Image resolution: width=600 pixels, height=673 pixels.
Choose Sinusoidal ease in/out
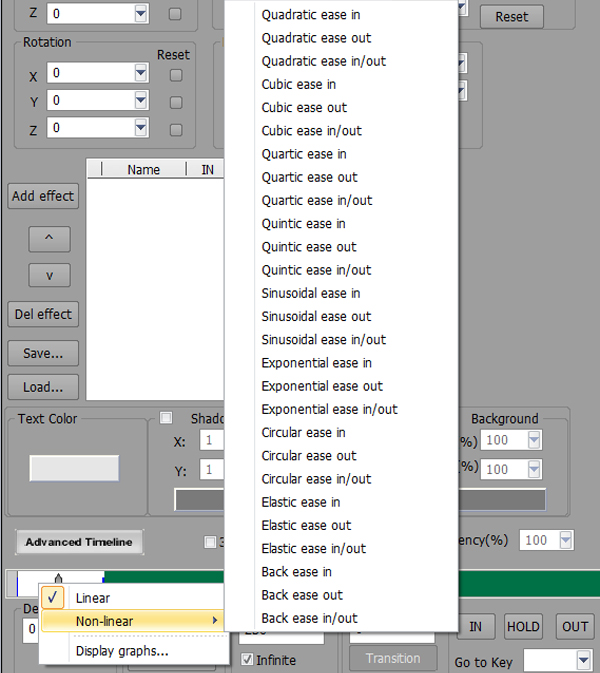pyautogui.click(x=324, y=340)
